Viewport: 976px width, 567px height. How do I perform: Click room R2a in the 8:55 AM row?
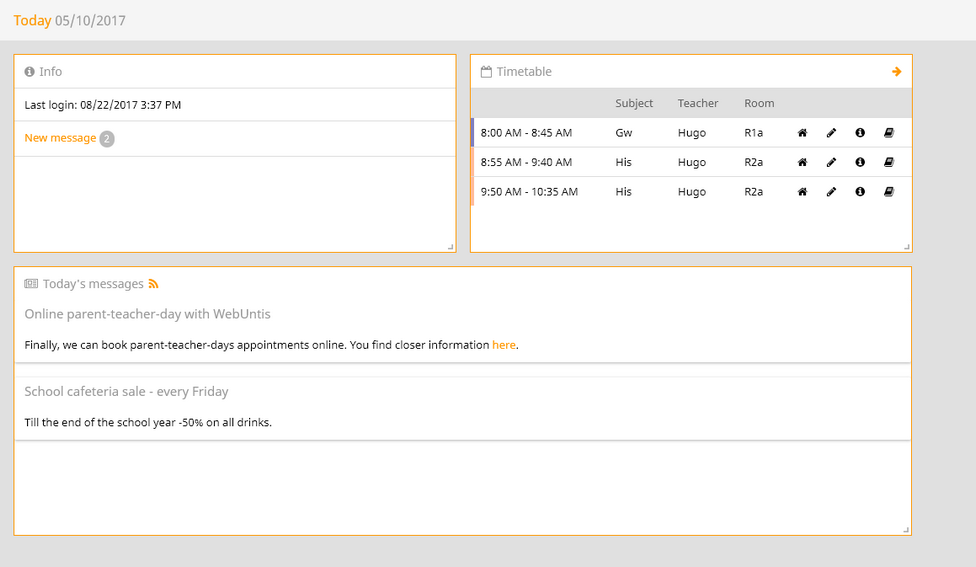753,162
